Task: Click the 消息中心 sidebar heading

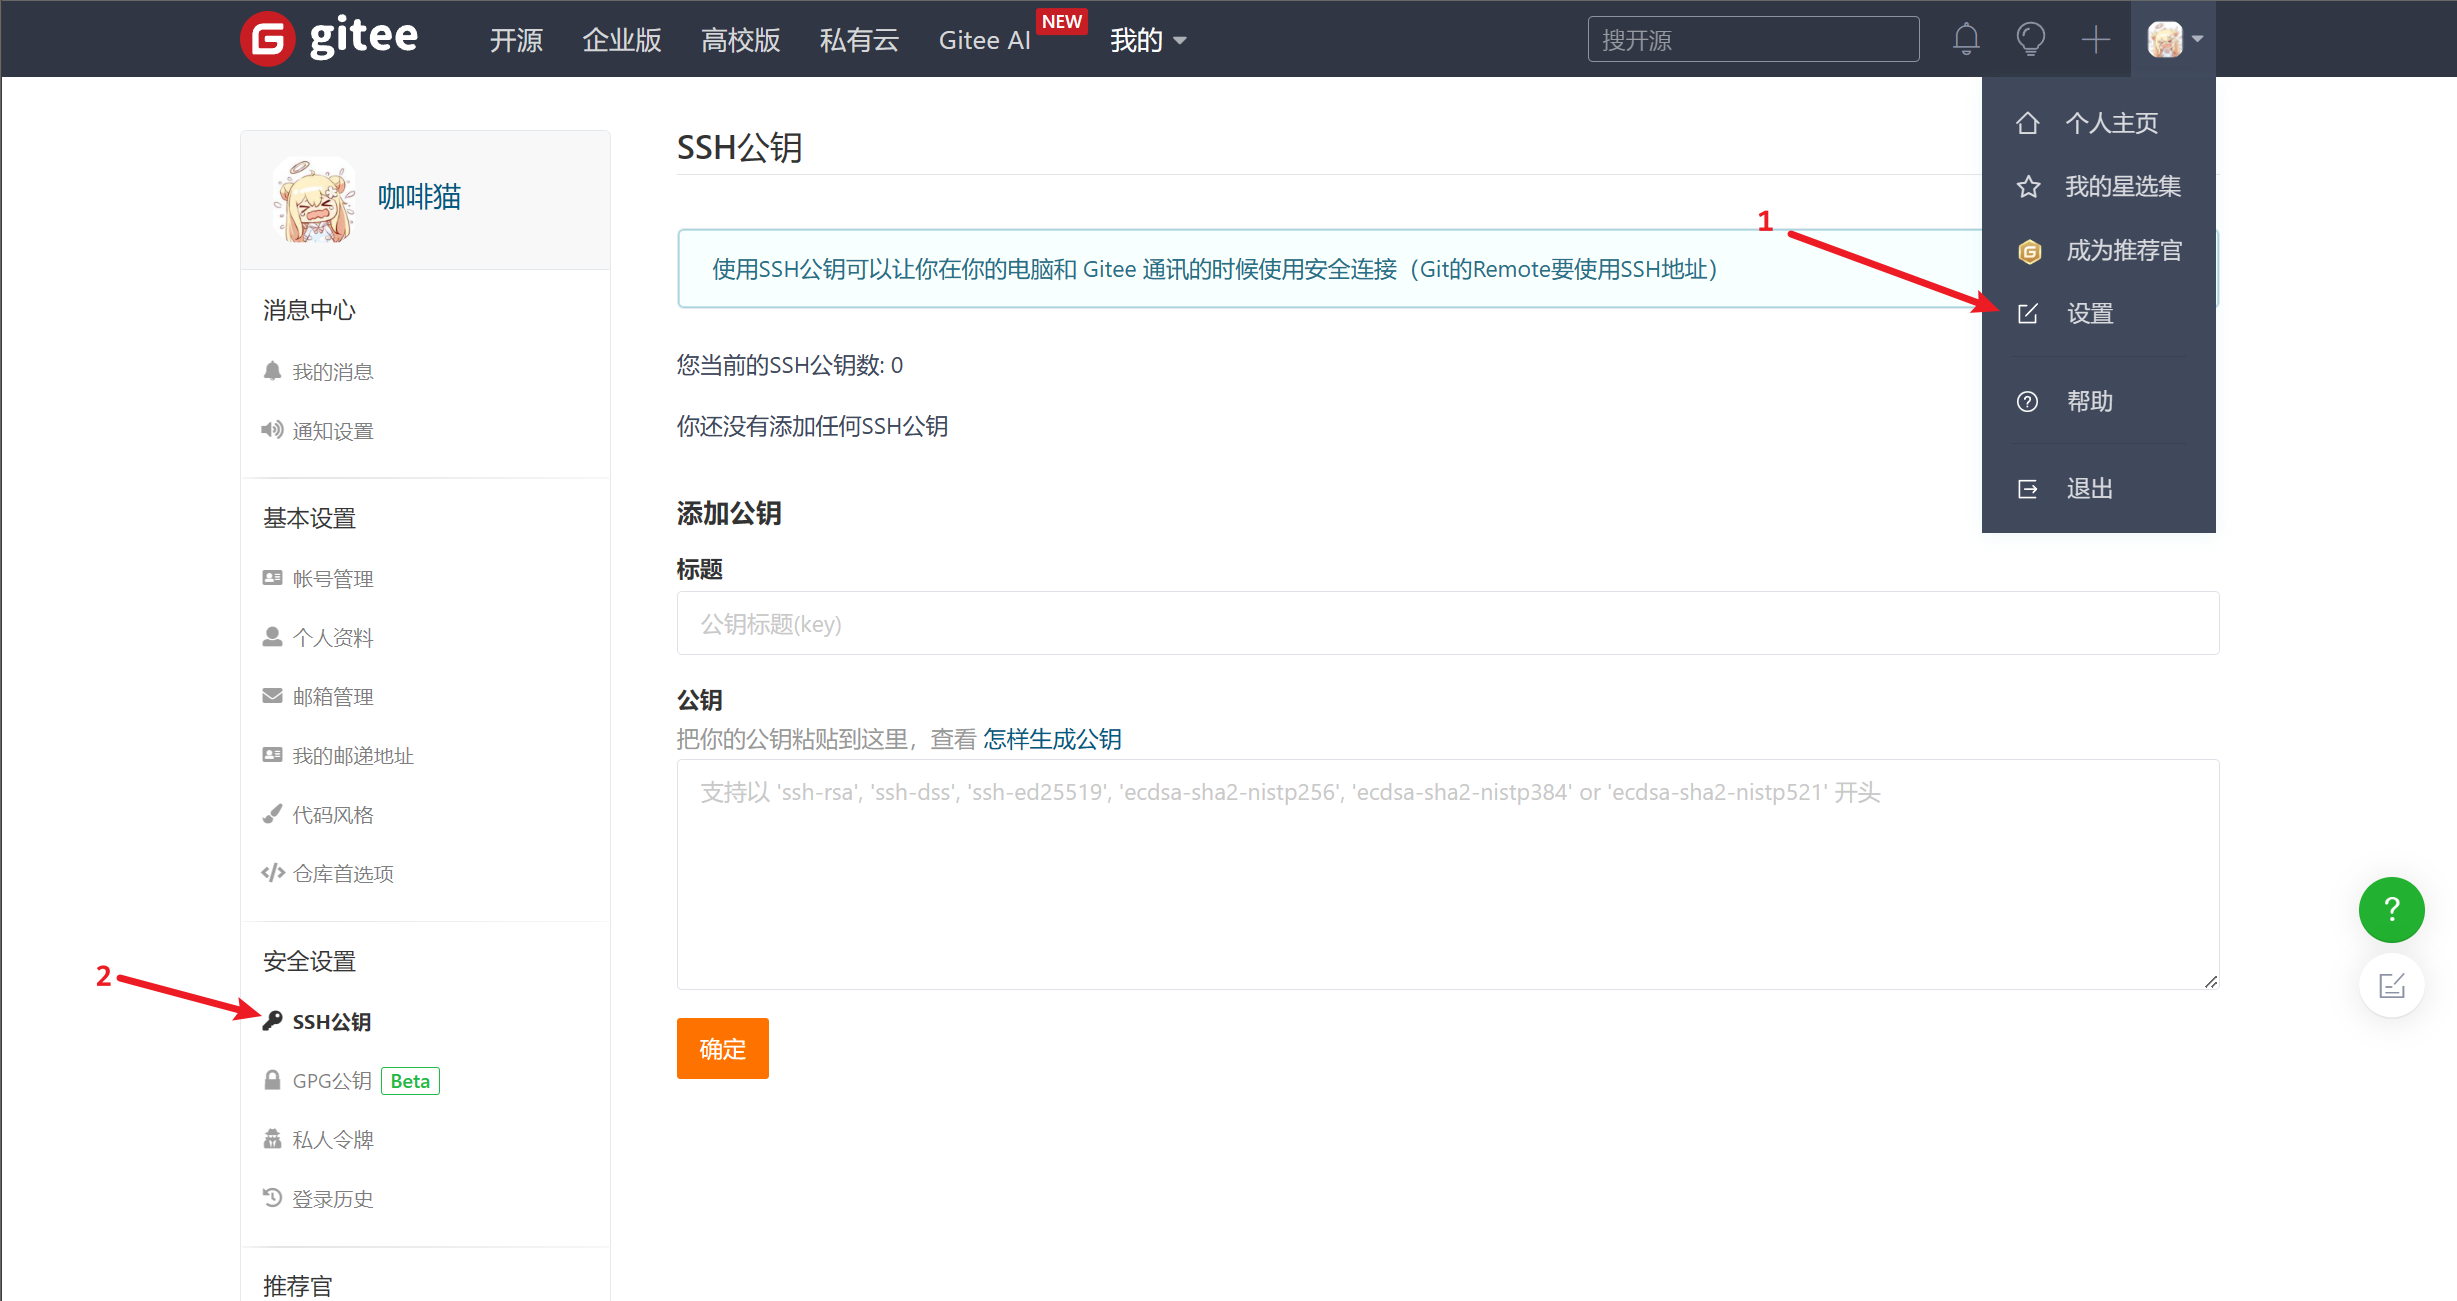Action: click(309, 310)
